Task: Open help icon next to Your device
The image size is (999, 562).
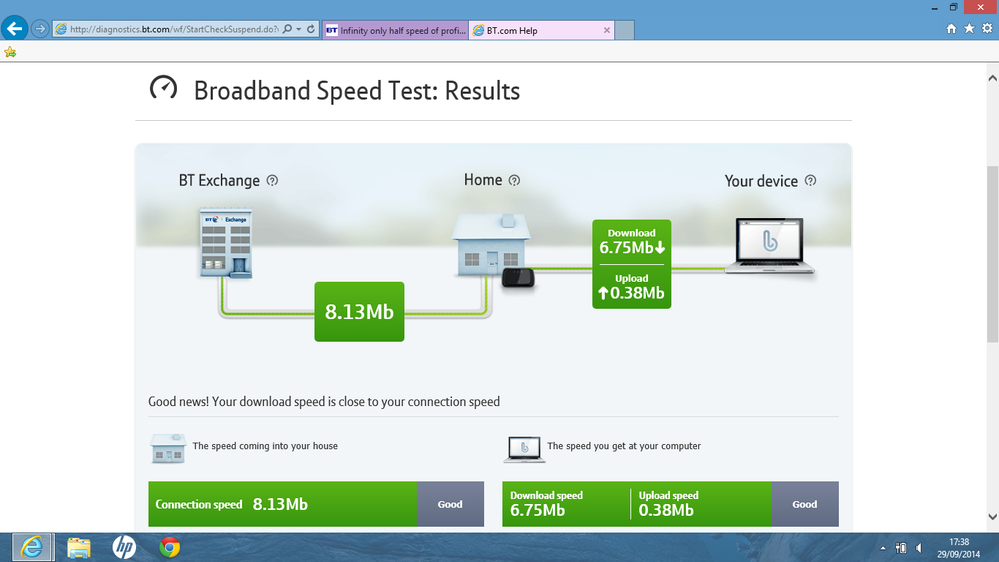Action: point(810,180)
